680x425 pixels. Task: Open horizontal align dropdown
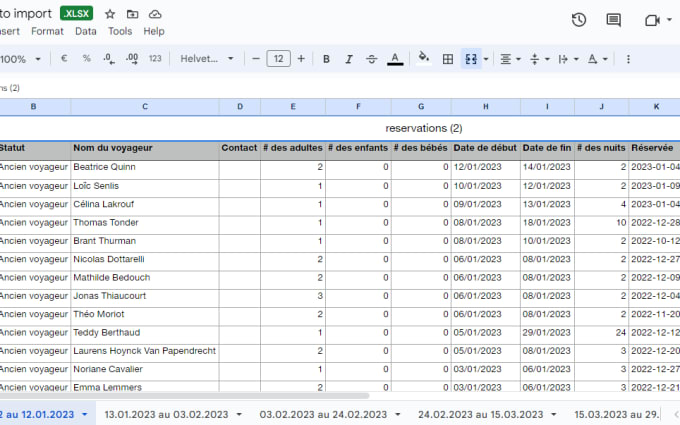[510, 59]
